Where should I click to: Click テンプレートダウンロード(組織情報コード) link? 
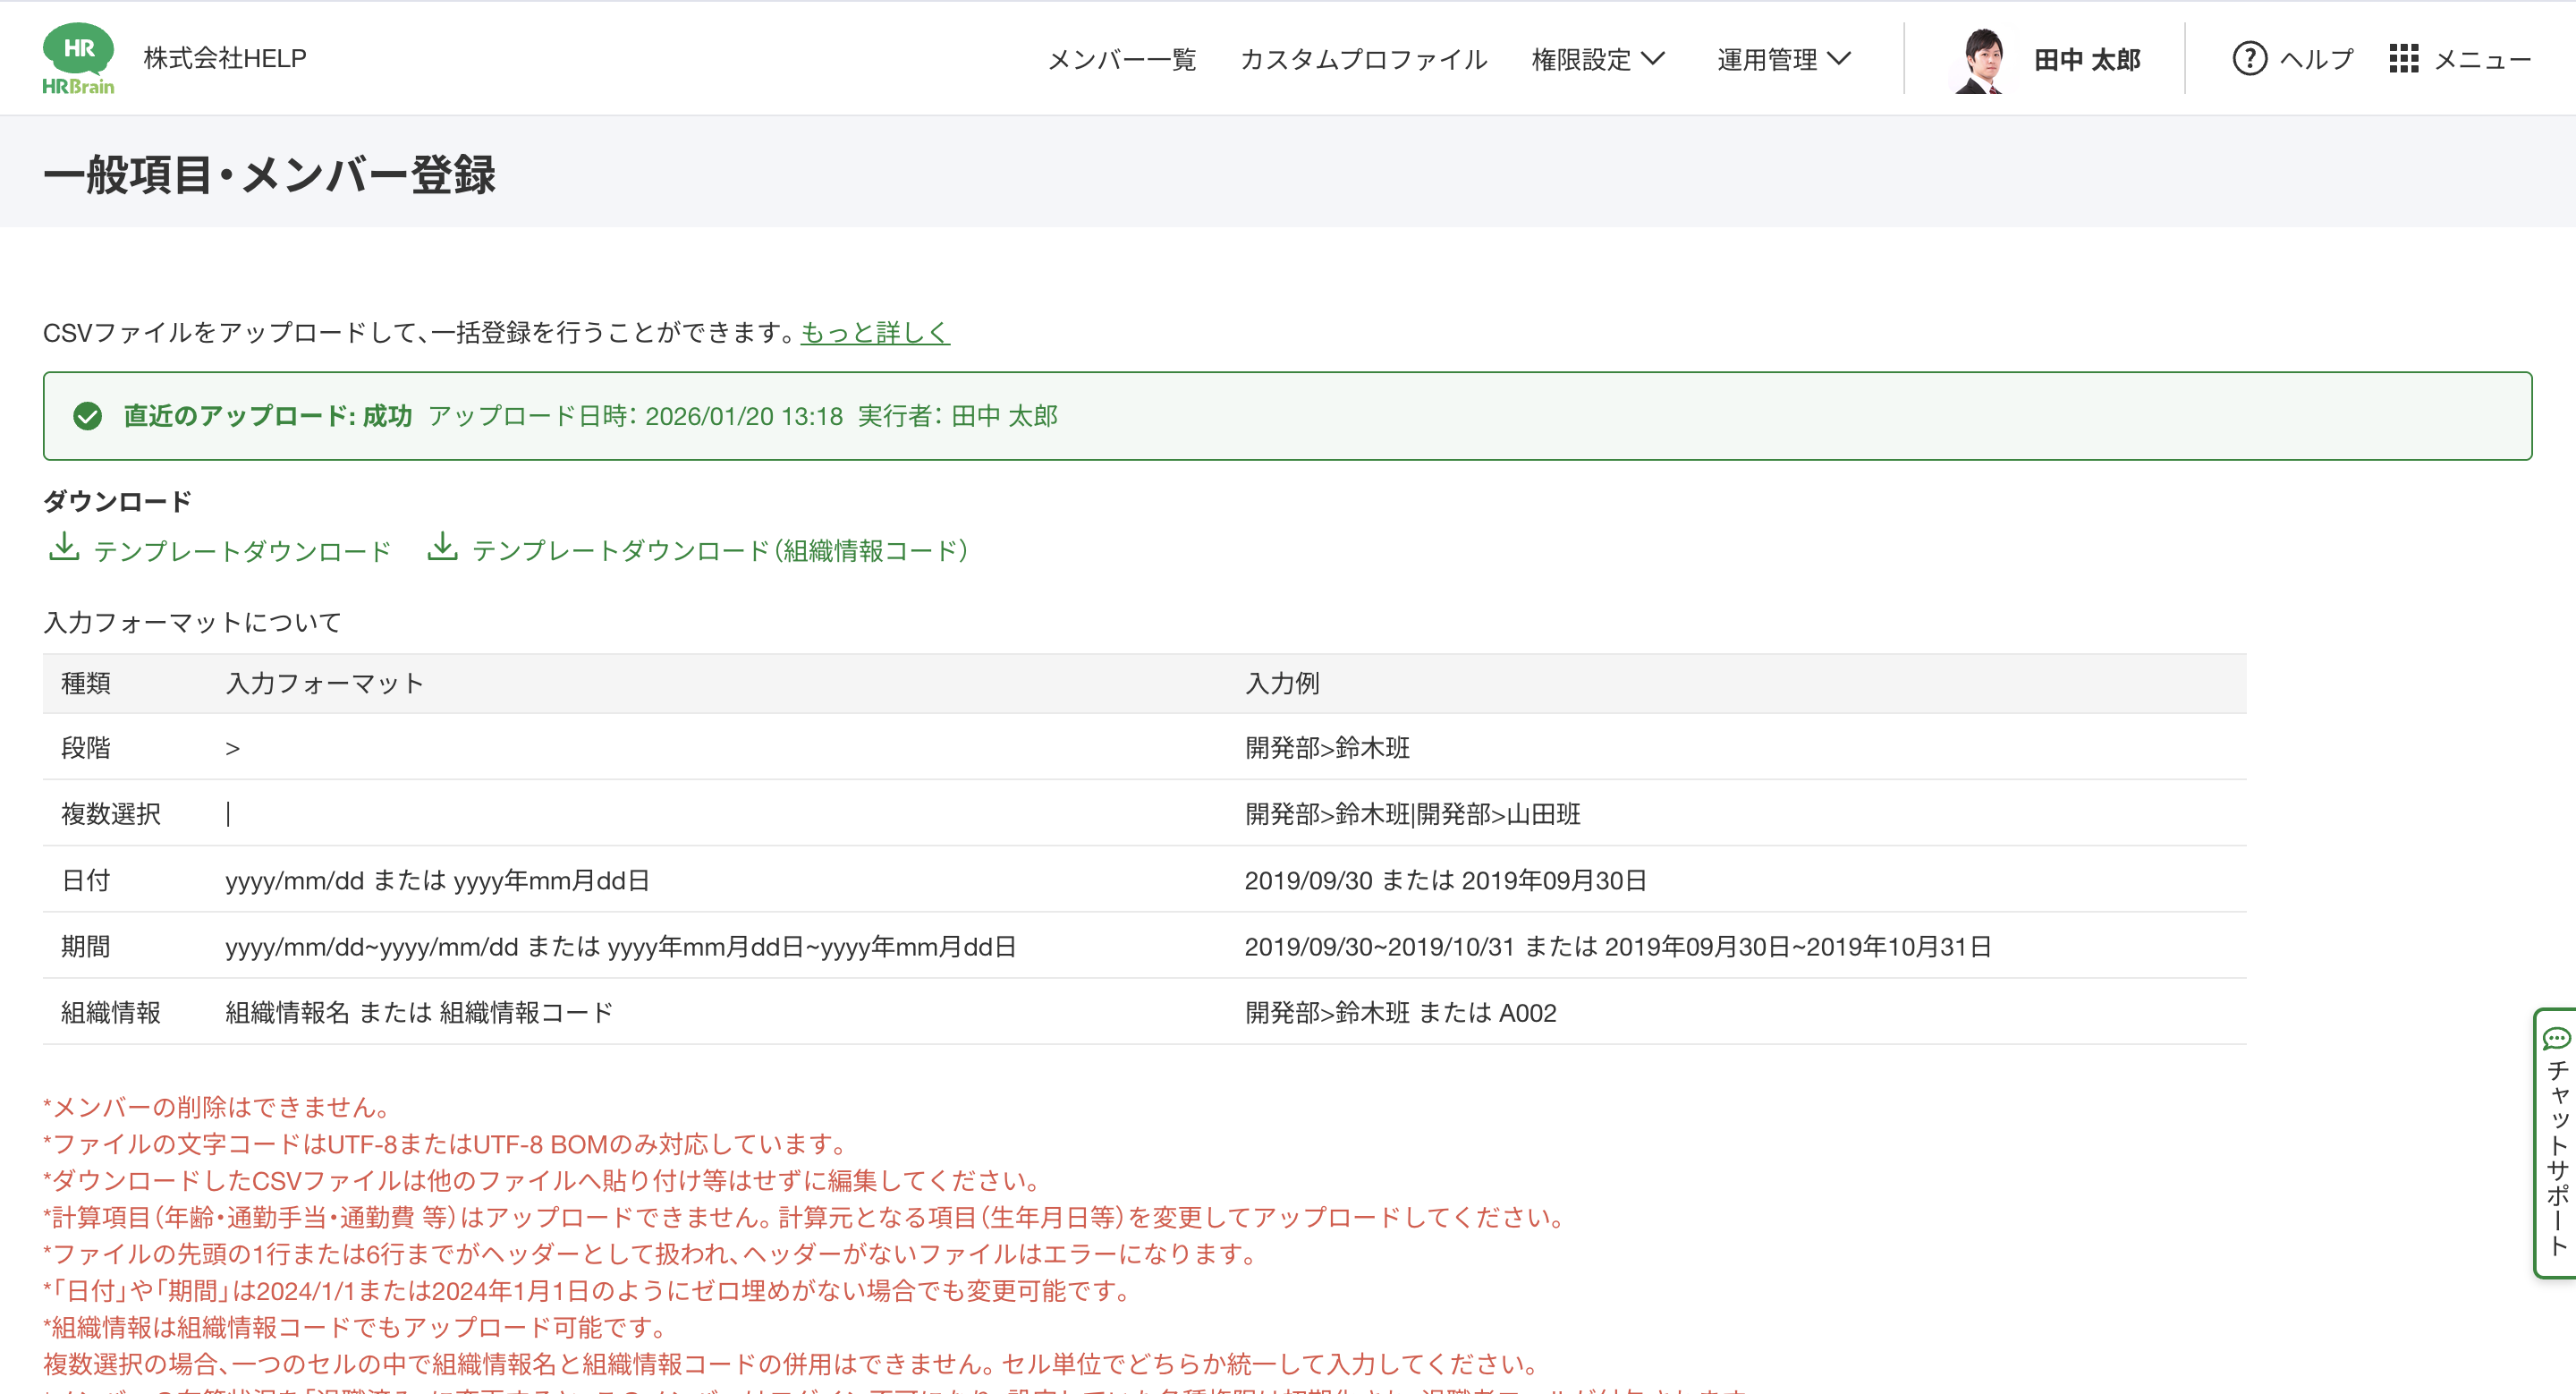pyautogui.click(x=720, y=551)
